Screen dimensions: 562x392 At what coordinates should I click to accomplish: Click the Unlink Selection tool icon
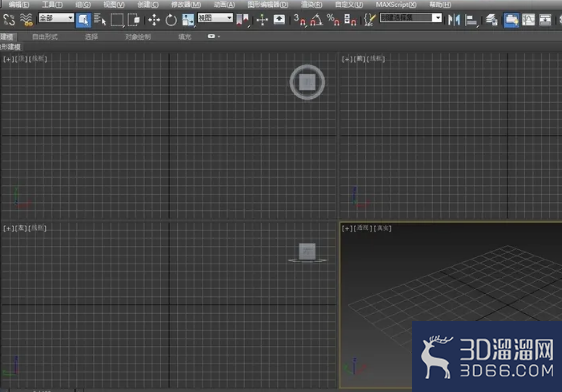point(9,19)
